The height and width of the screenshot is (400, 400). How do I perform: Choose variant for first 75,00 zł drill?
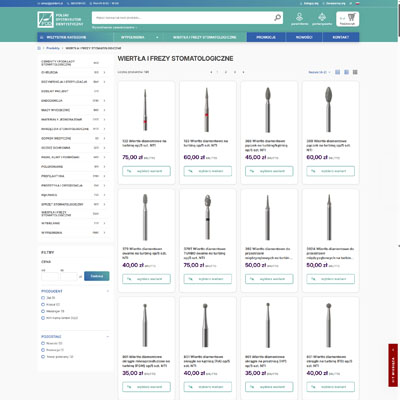(x=146, y=171)
